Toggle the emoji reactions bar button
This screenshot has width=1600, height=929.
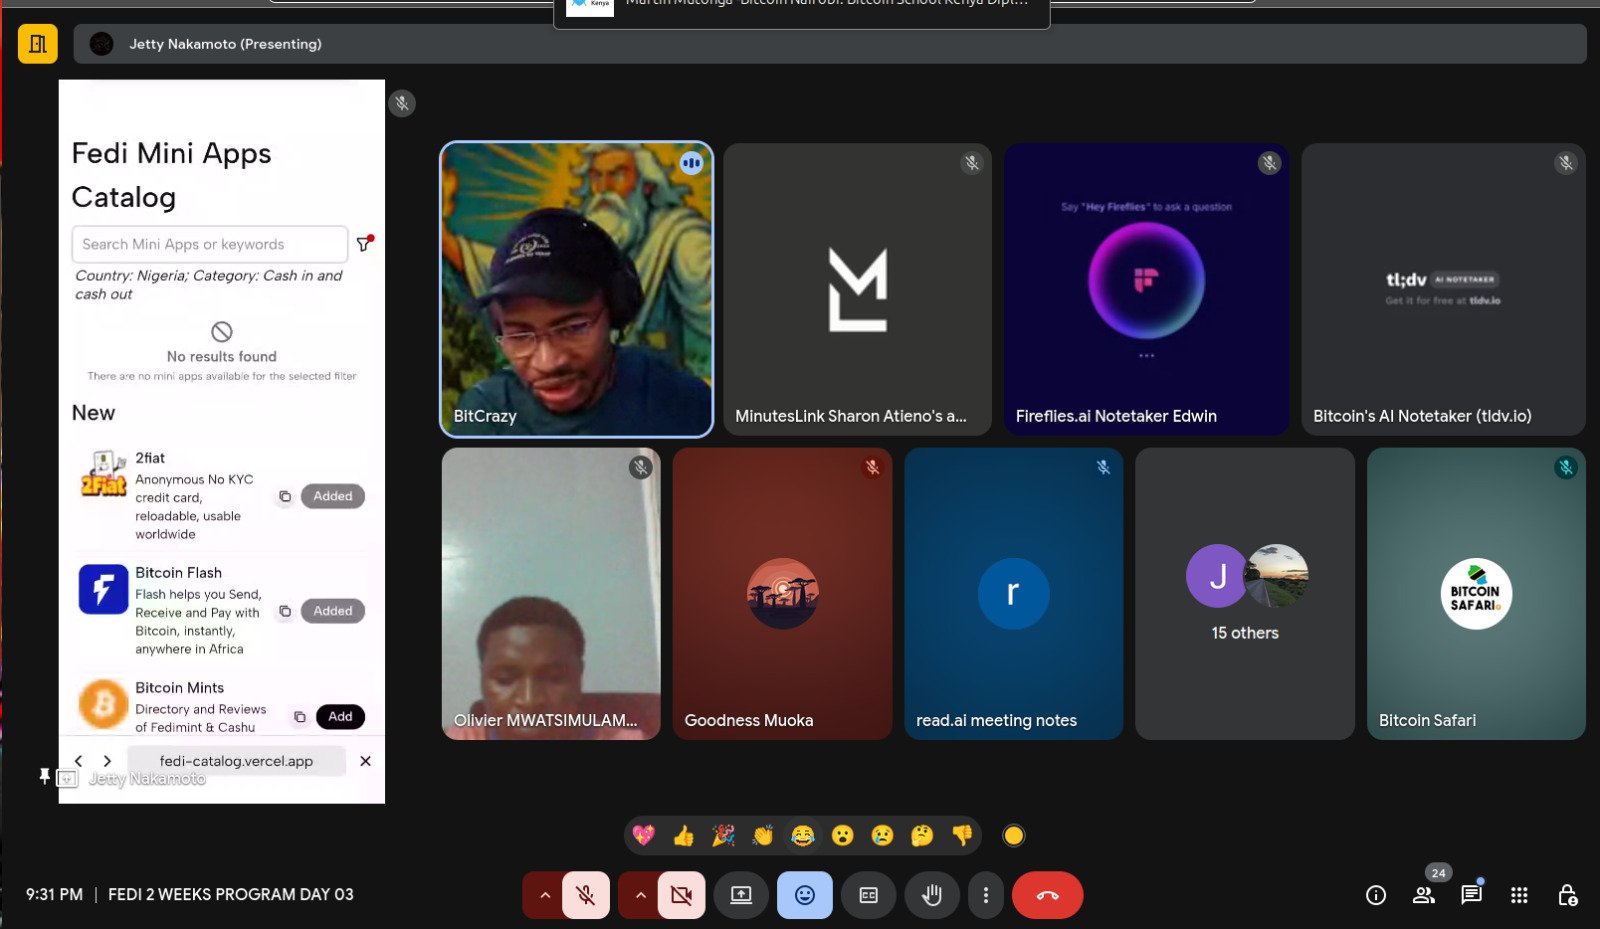pyautogui.click(x=805, y=895)
